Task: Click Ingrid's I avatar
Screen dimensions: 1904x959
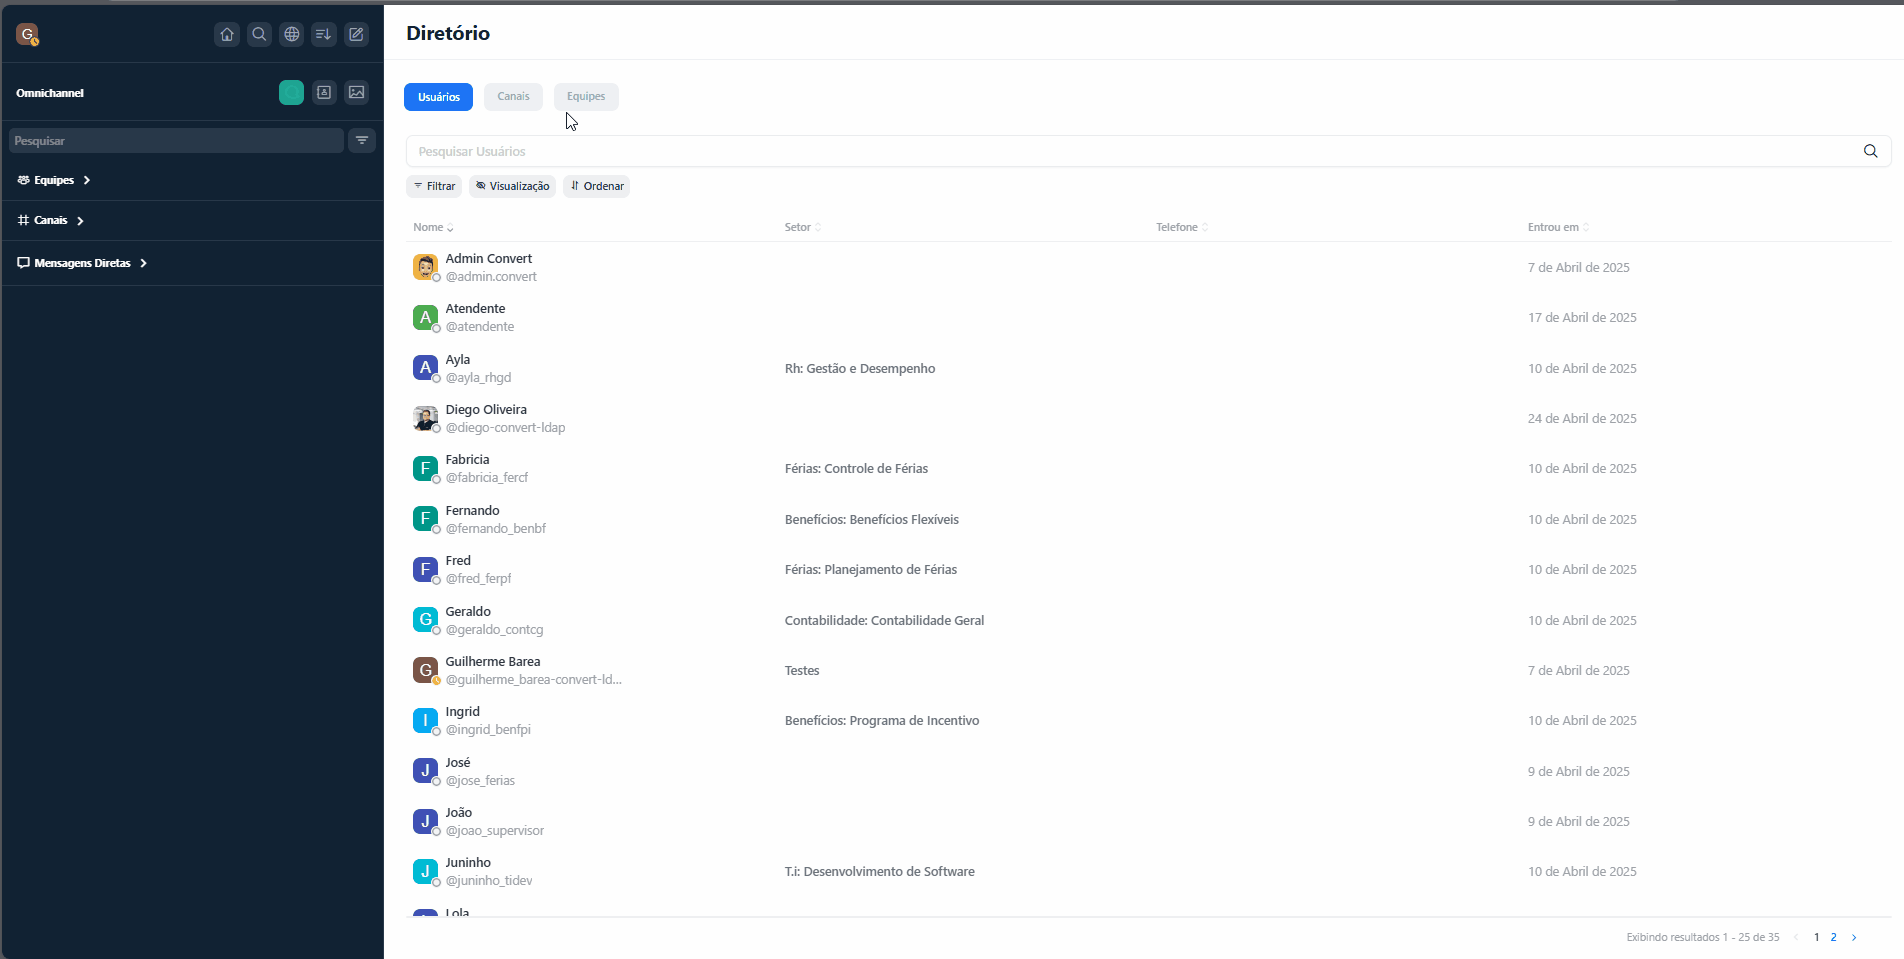Action: pos(425,720)
